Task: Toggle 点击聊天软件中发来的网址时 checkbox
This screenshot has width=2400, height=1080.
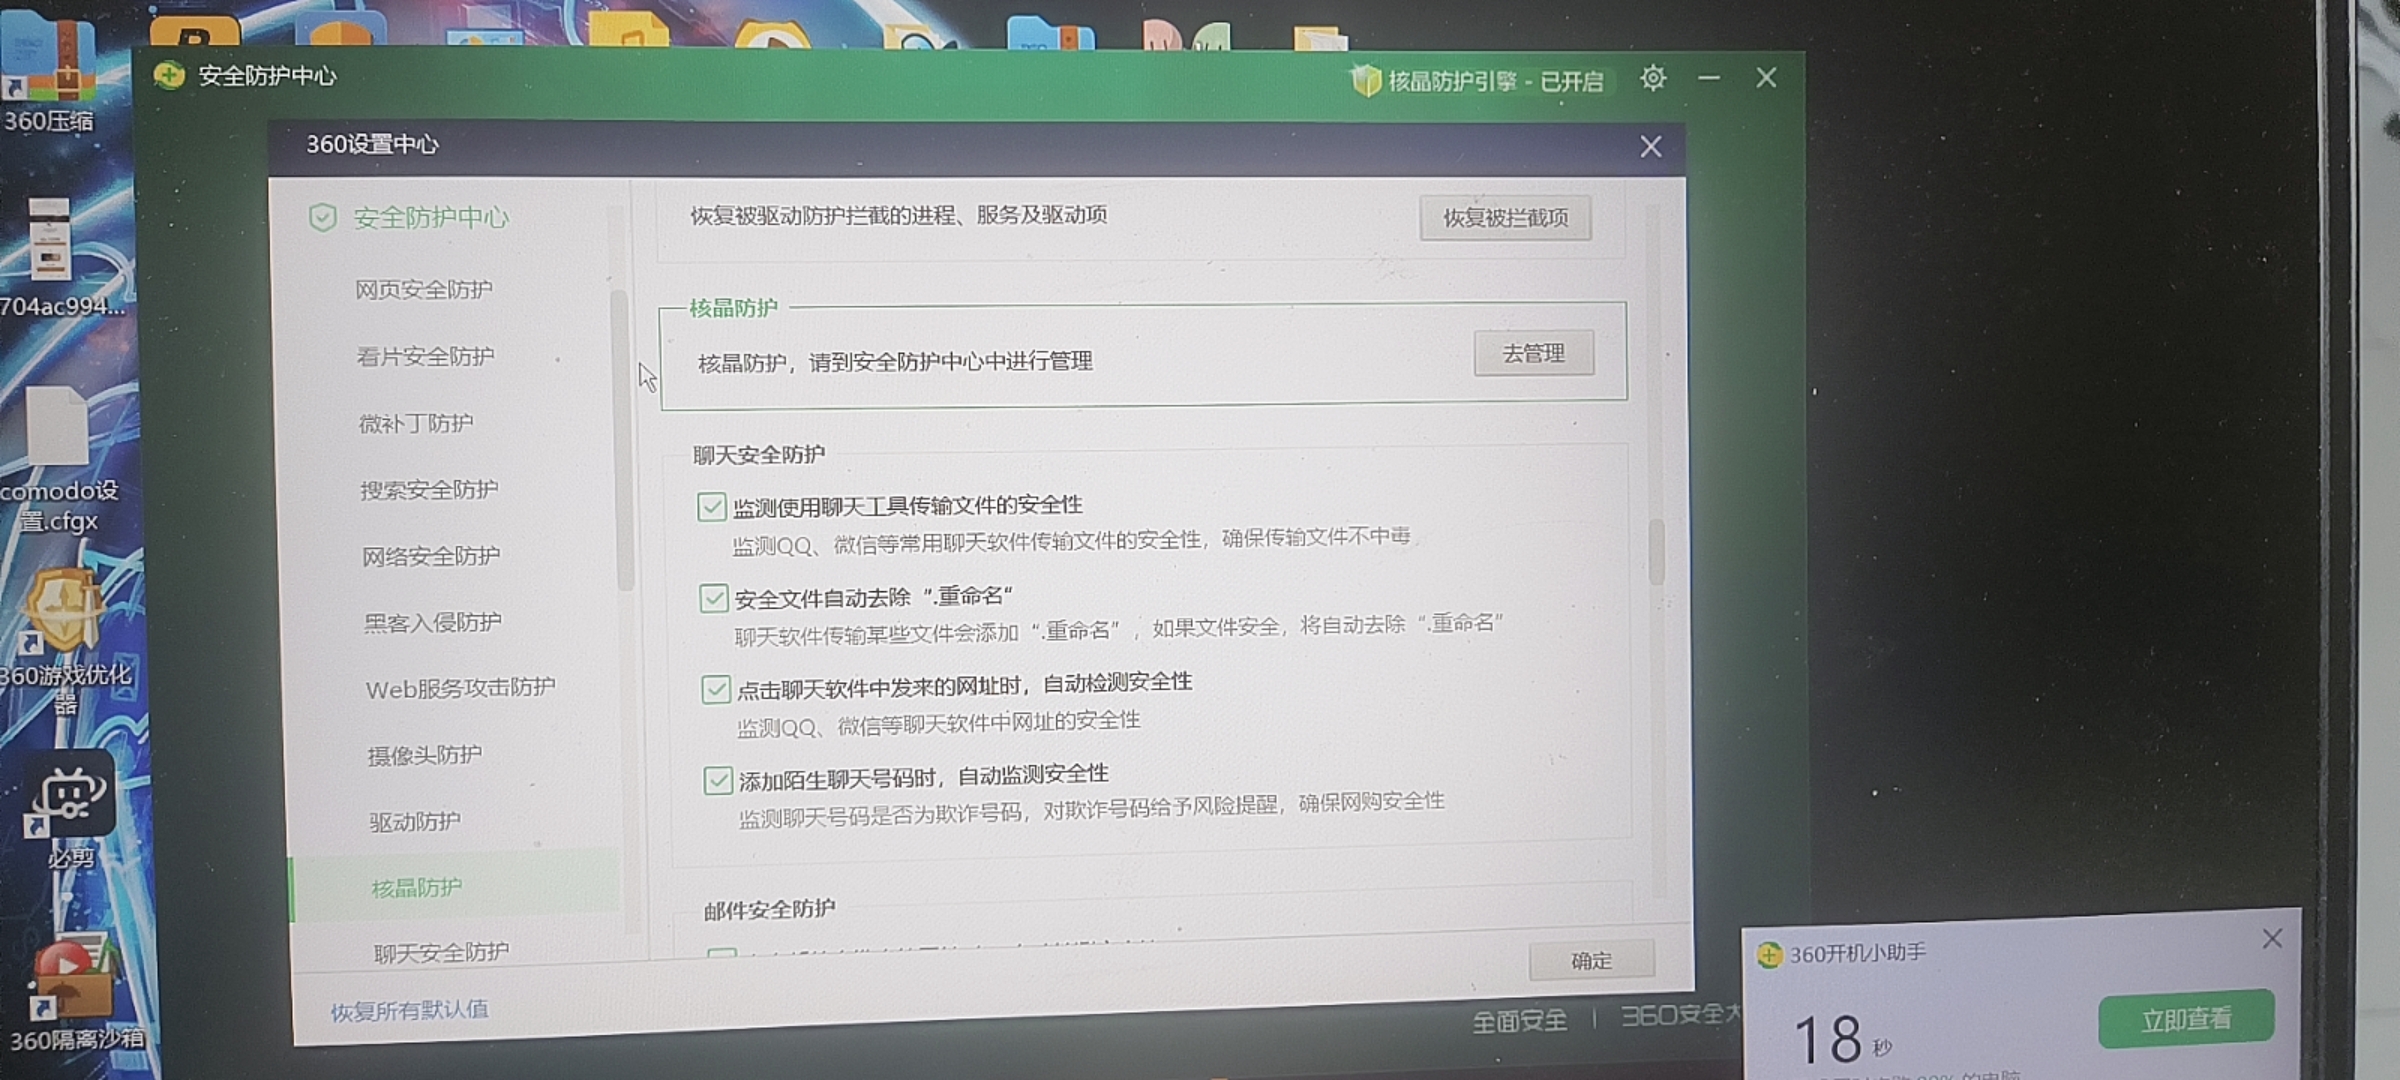Action: tap(715, 690)
